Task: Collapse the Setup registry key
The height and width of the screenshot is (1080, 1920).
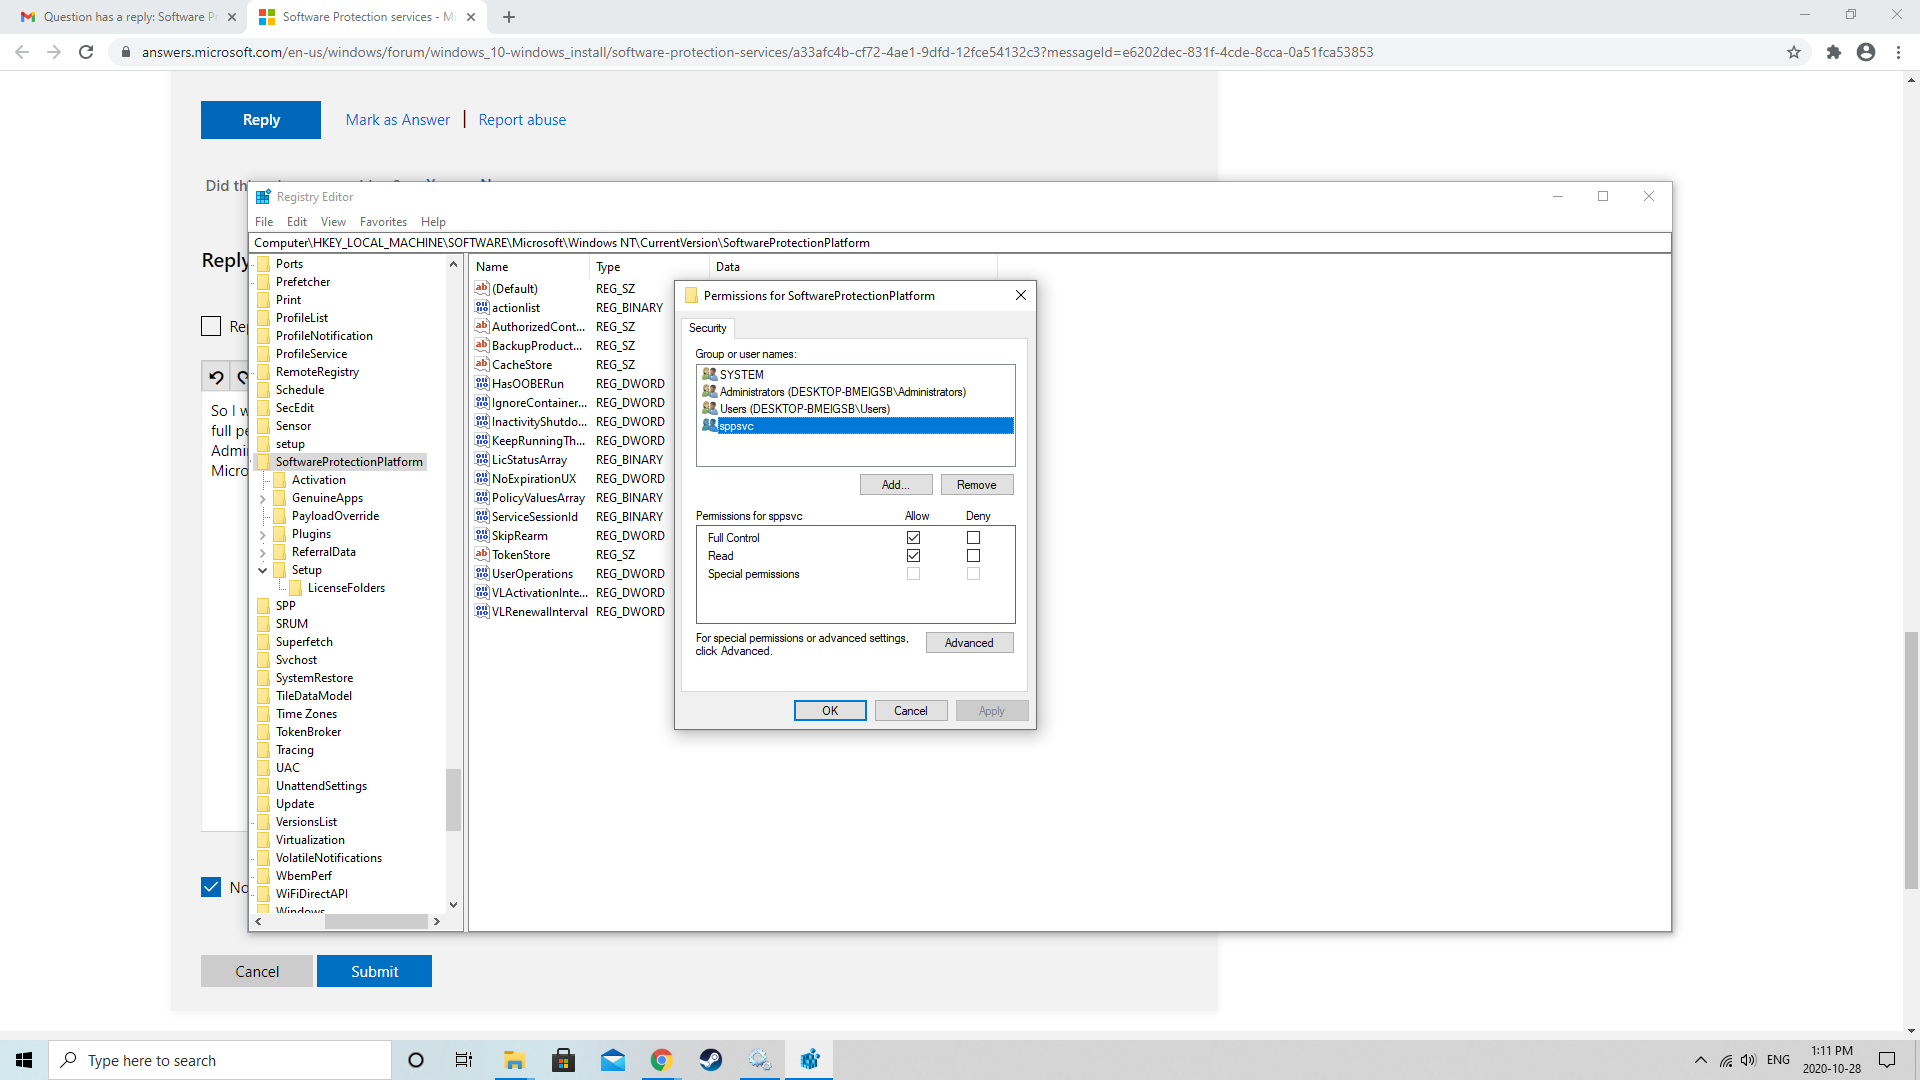Action: [x=263, y=570]
